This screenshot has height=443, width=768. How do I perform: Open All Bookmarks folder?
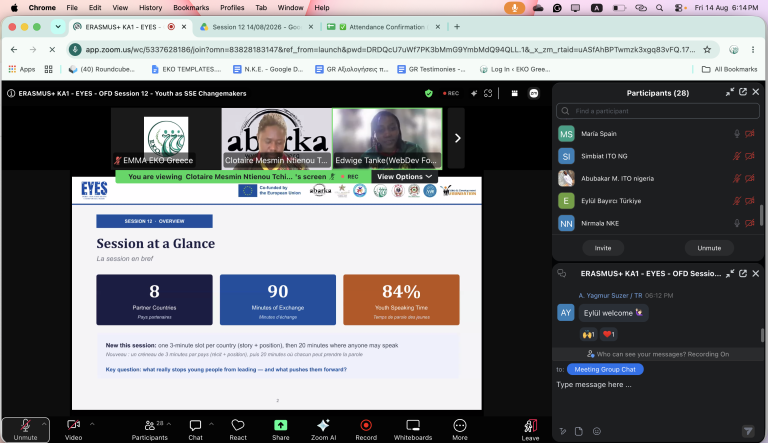(x=729, y=70)
